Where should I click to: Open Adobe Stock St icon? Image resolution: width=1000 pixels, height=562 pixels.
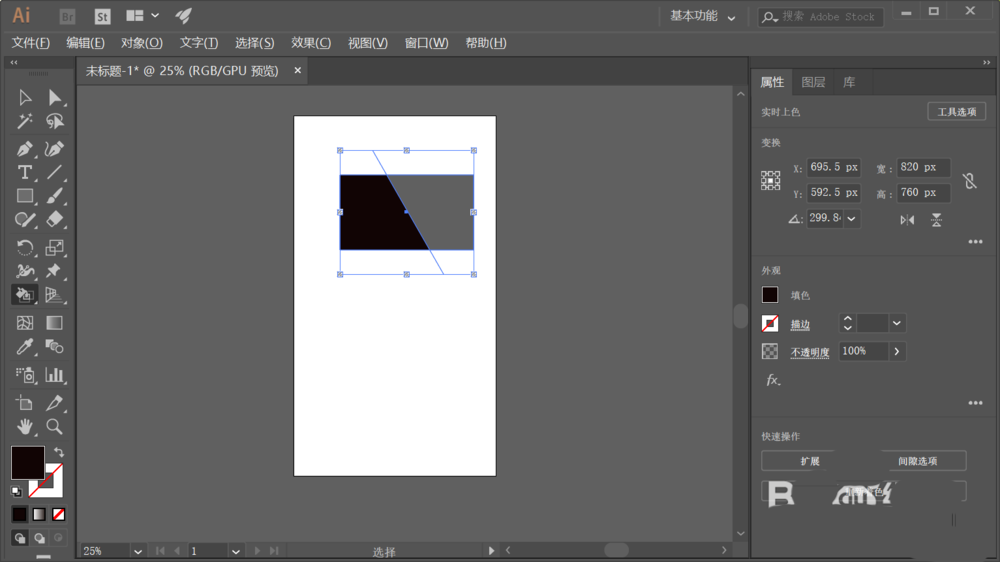102,17
